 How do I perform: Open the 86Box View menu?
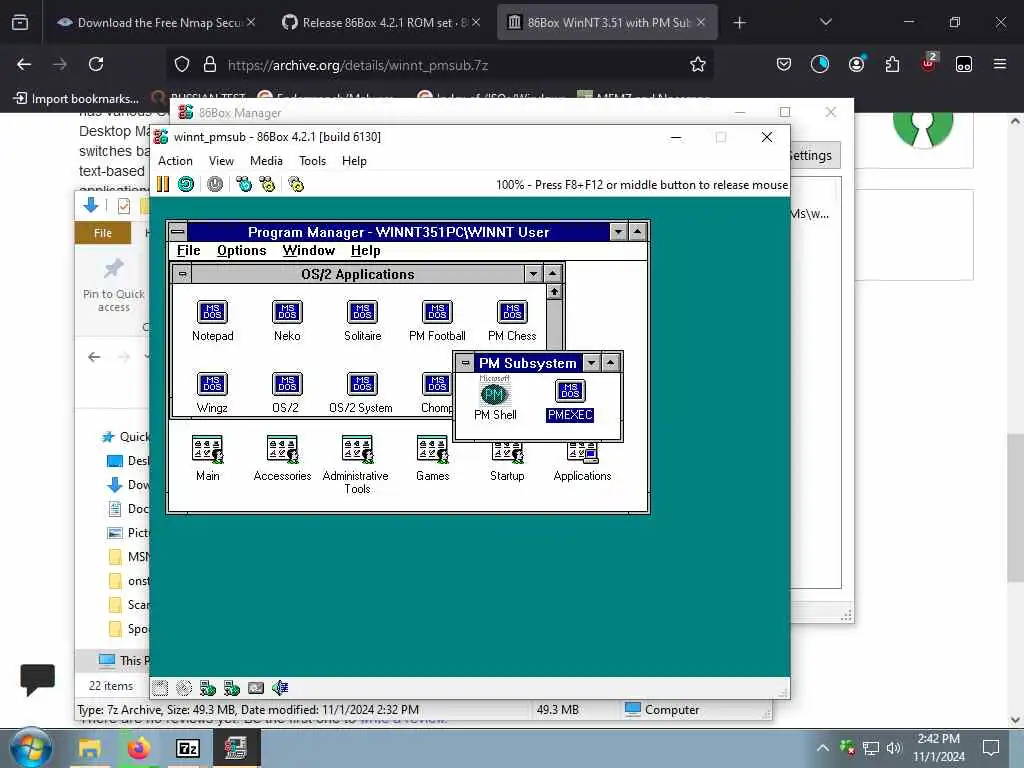[221, 161]
